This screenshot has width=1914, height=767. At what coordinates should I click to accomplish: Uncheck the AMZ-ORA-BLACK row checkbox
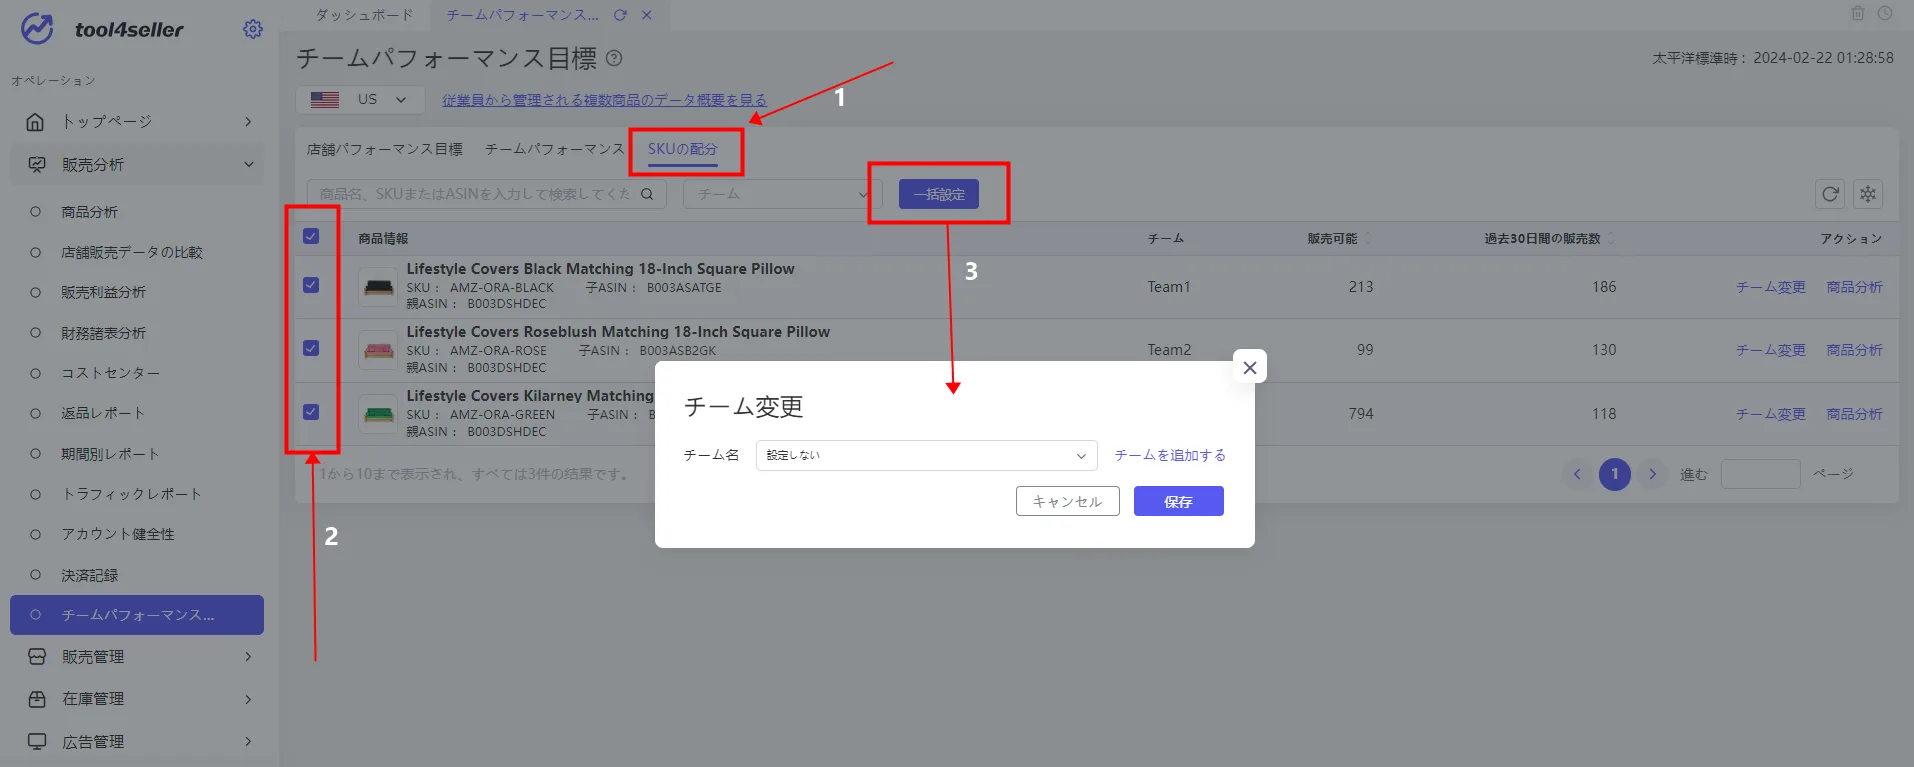pyautogui.click(x=311, y=285)
